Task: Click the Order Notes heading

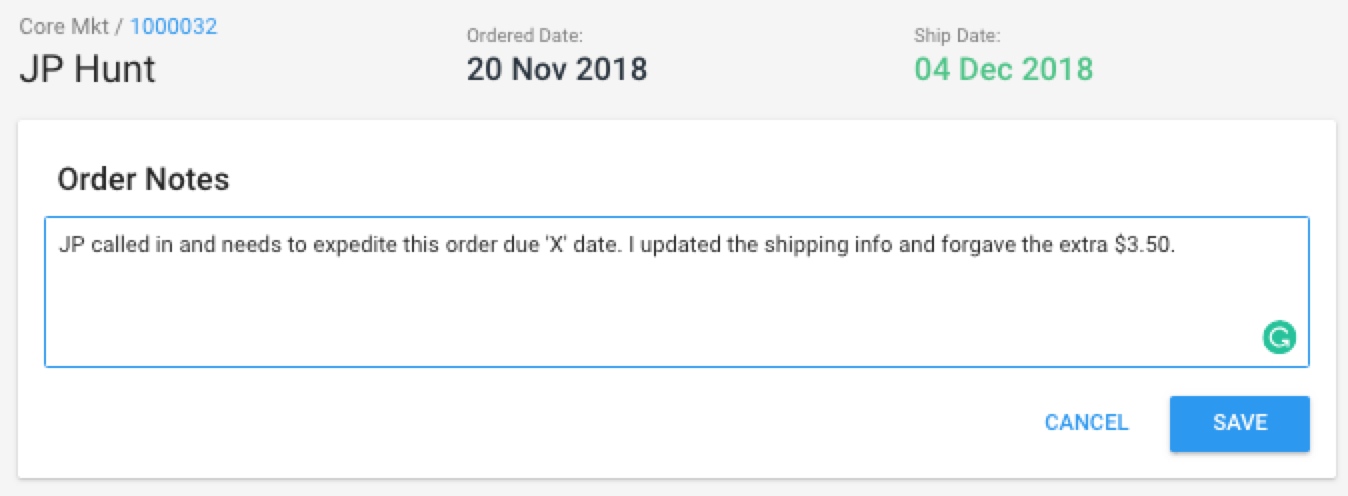Action: point(143,179)
